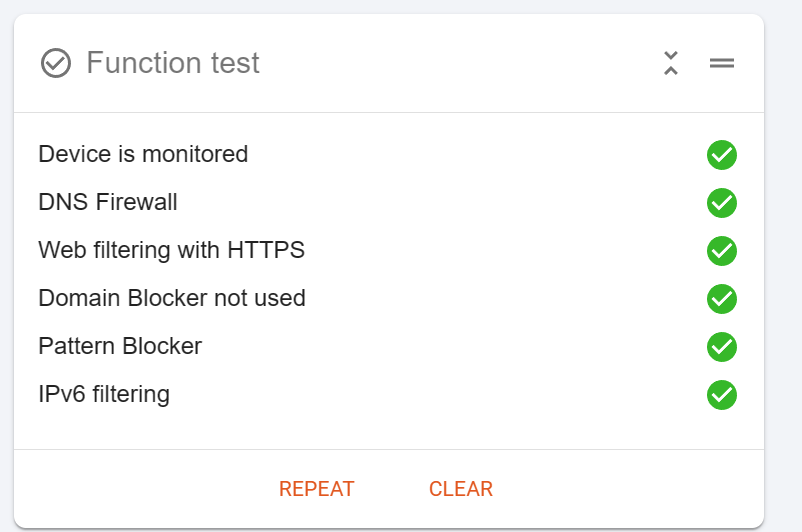Select the Device is monitored row label
Image resolution: width=802 pixels, height=532 pixels.
[x=143, y=154]
